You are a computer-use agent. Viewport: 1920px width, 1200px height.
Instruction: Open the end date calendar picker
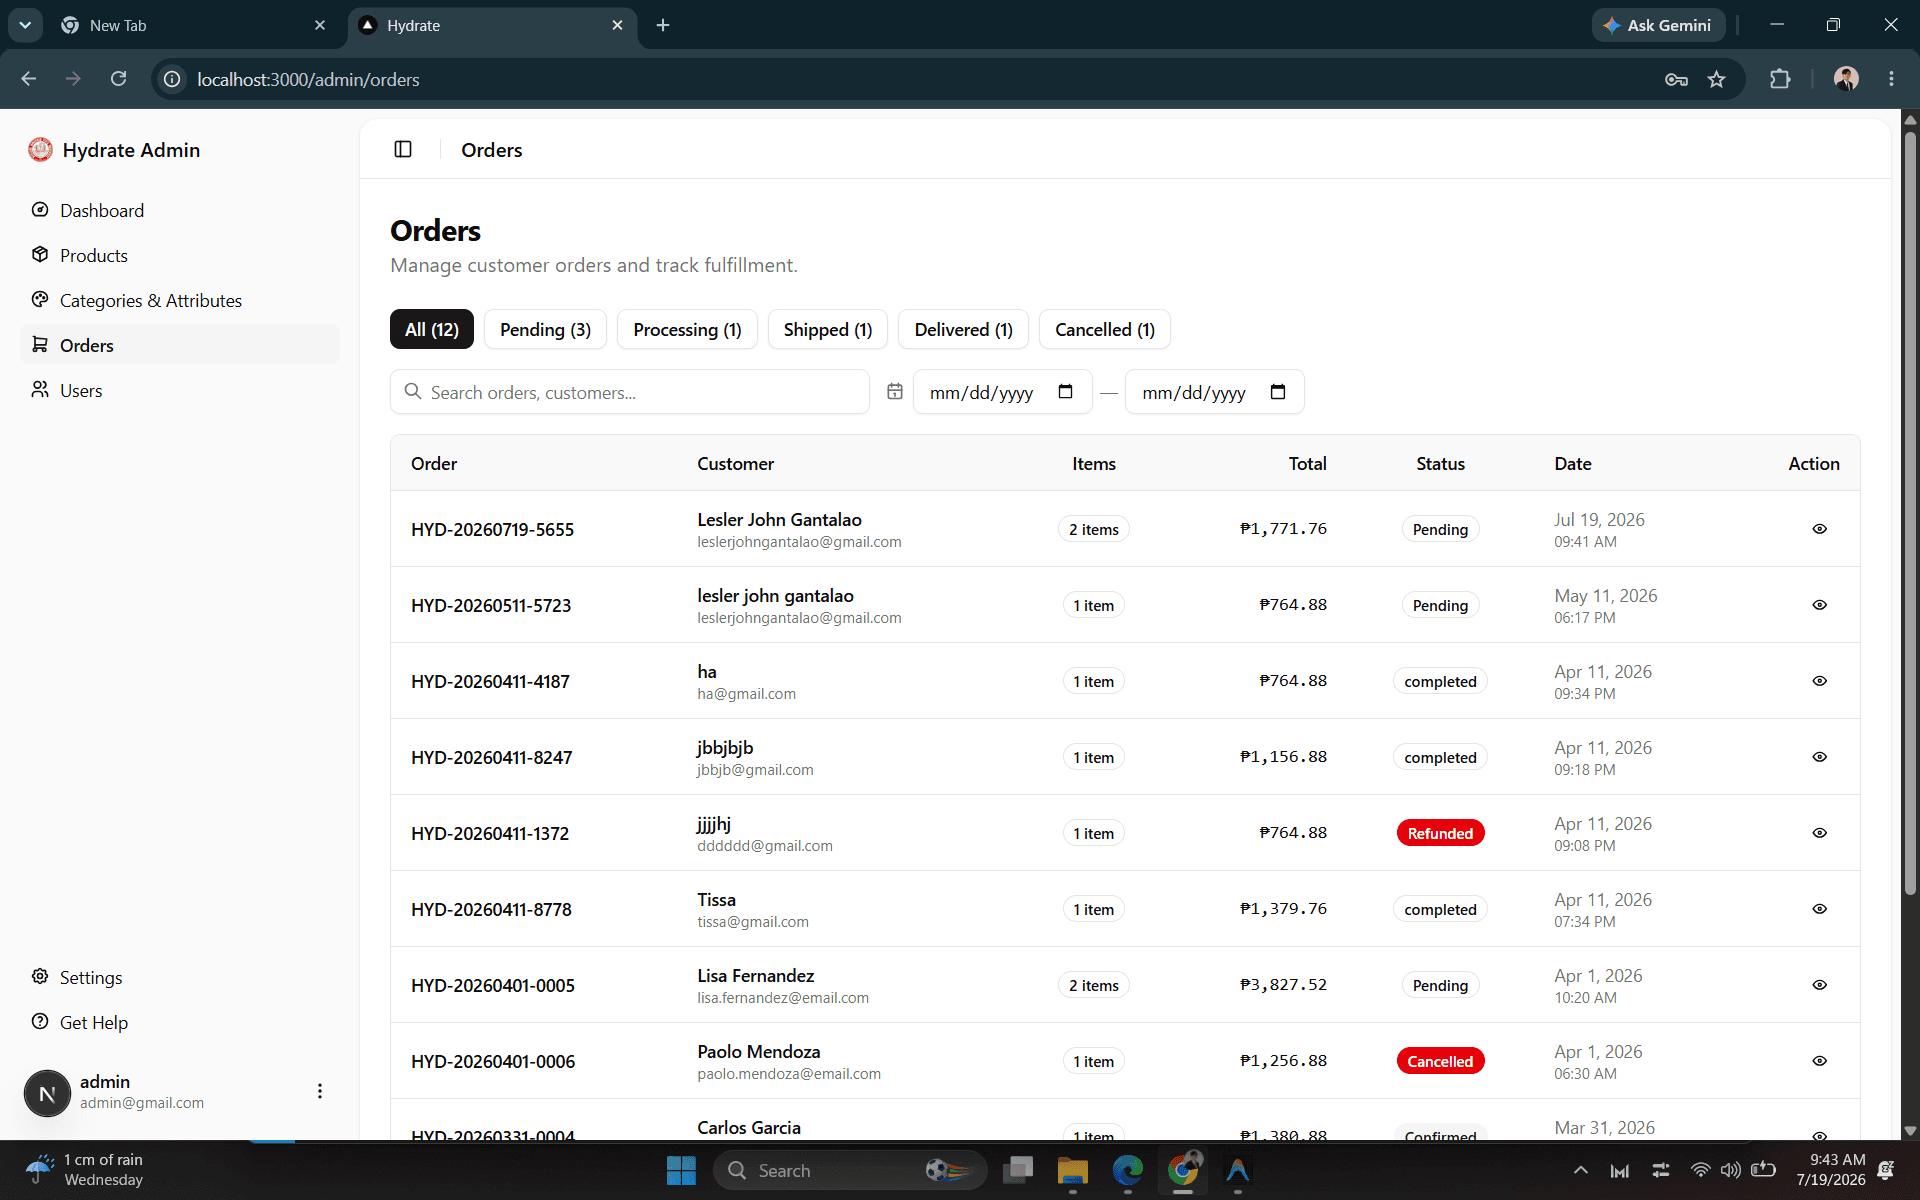1277,392
